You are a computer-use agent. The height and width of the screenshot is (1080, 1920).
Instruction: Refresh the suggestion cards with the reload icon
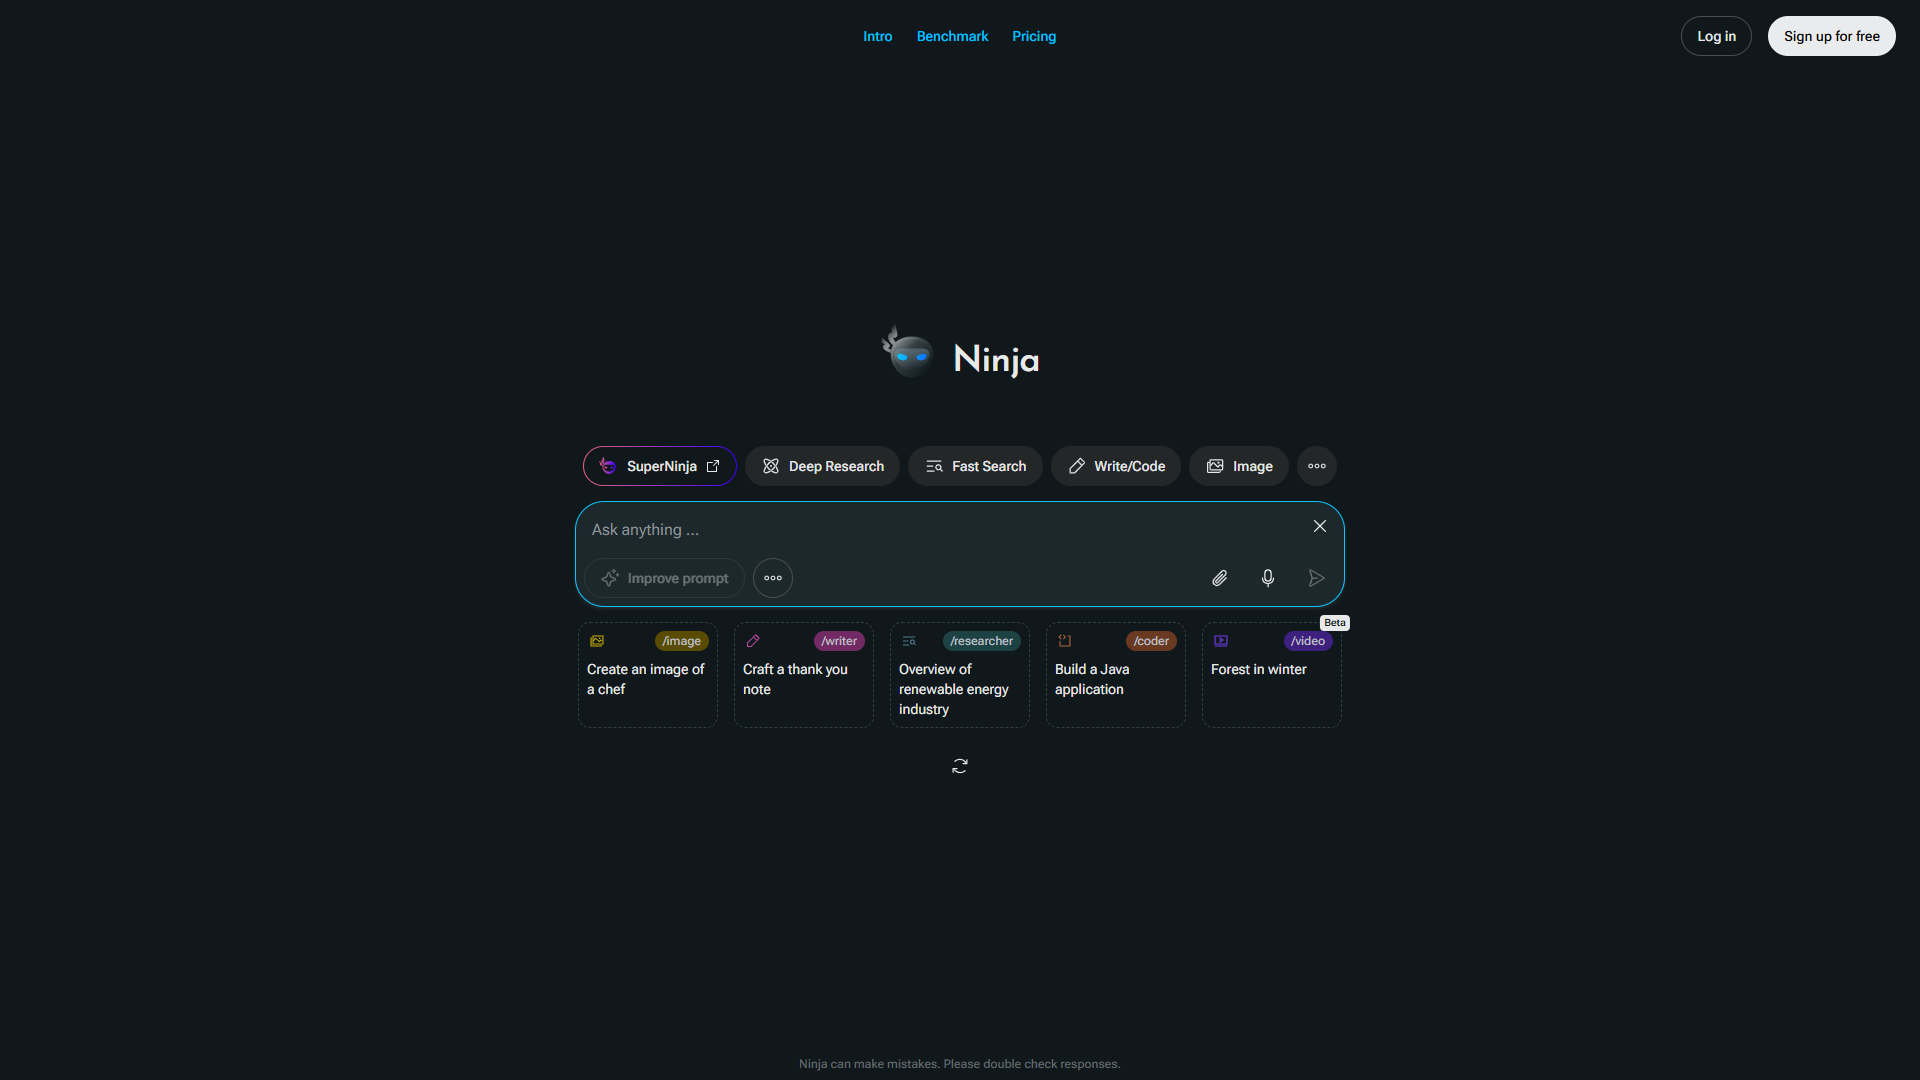pyautogui.click(x=960, y=766)
